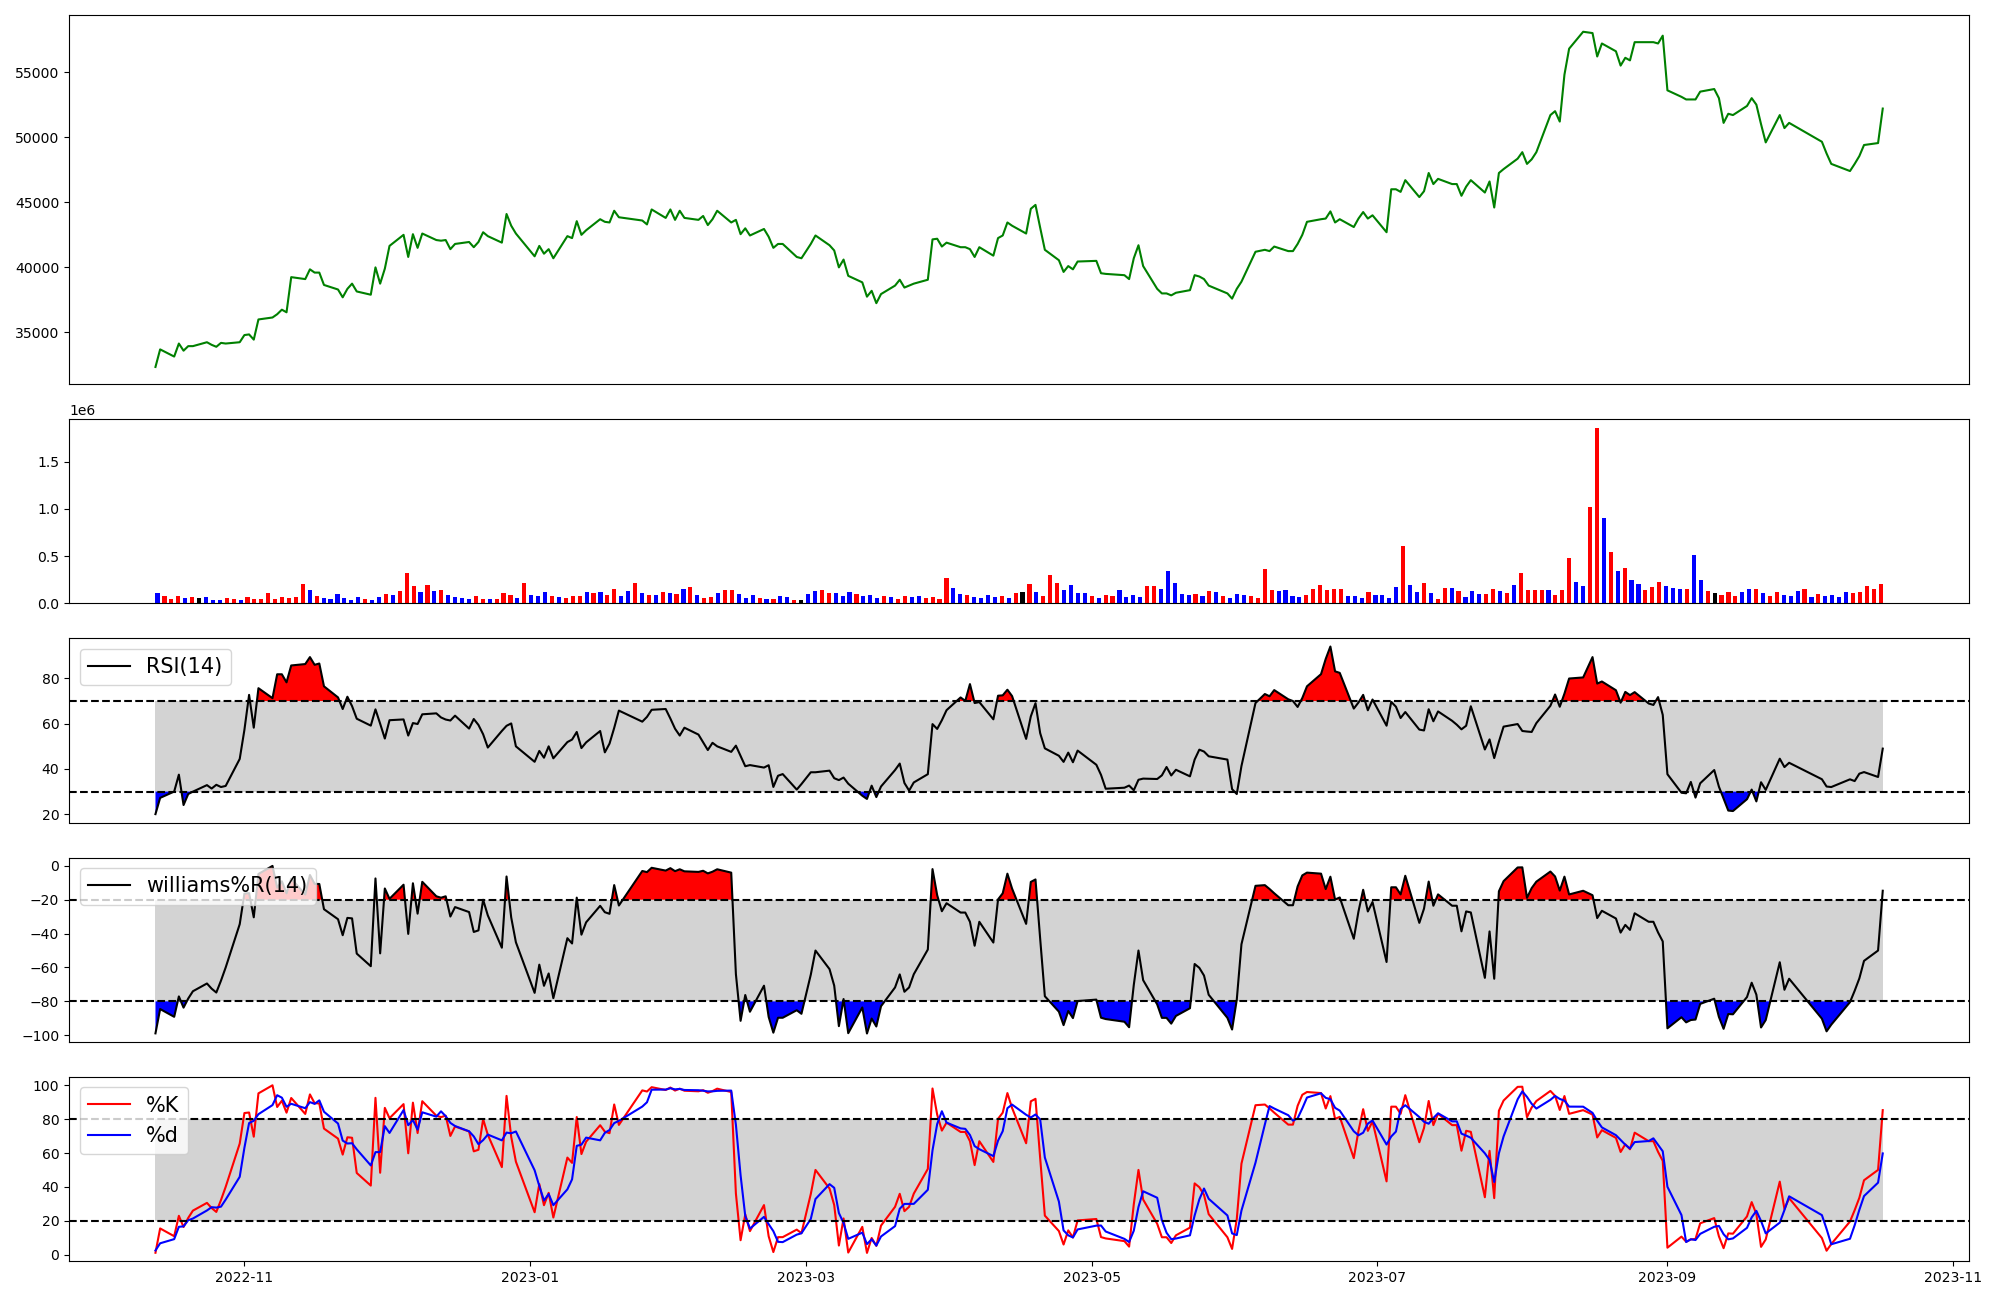
Task: Click the 2023-11 x-axis date label
Action: [x=1952, y=1277]
